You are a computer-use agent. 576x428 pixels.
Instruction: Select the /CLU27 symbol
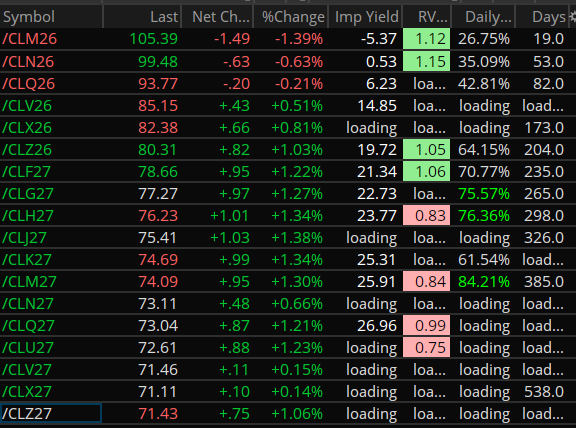click(28, 348)
